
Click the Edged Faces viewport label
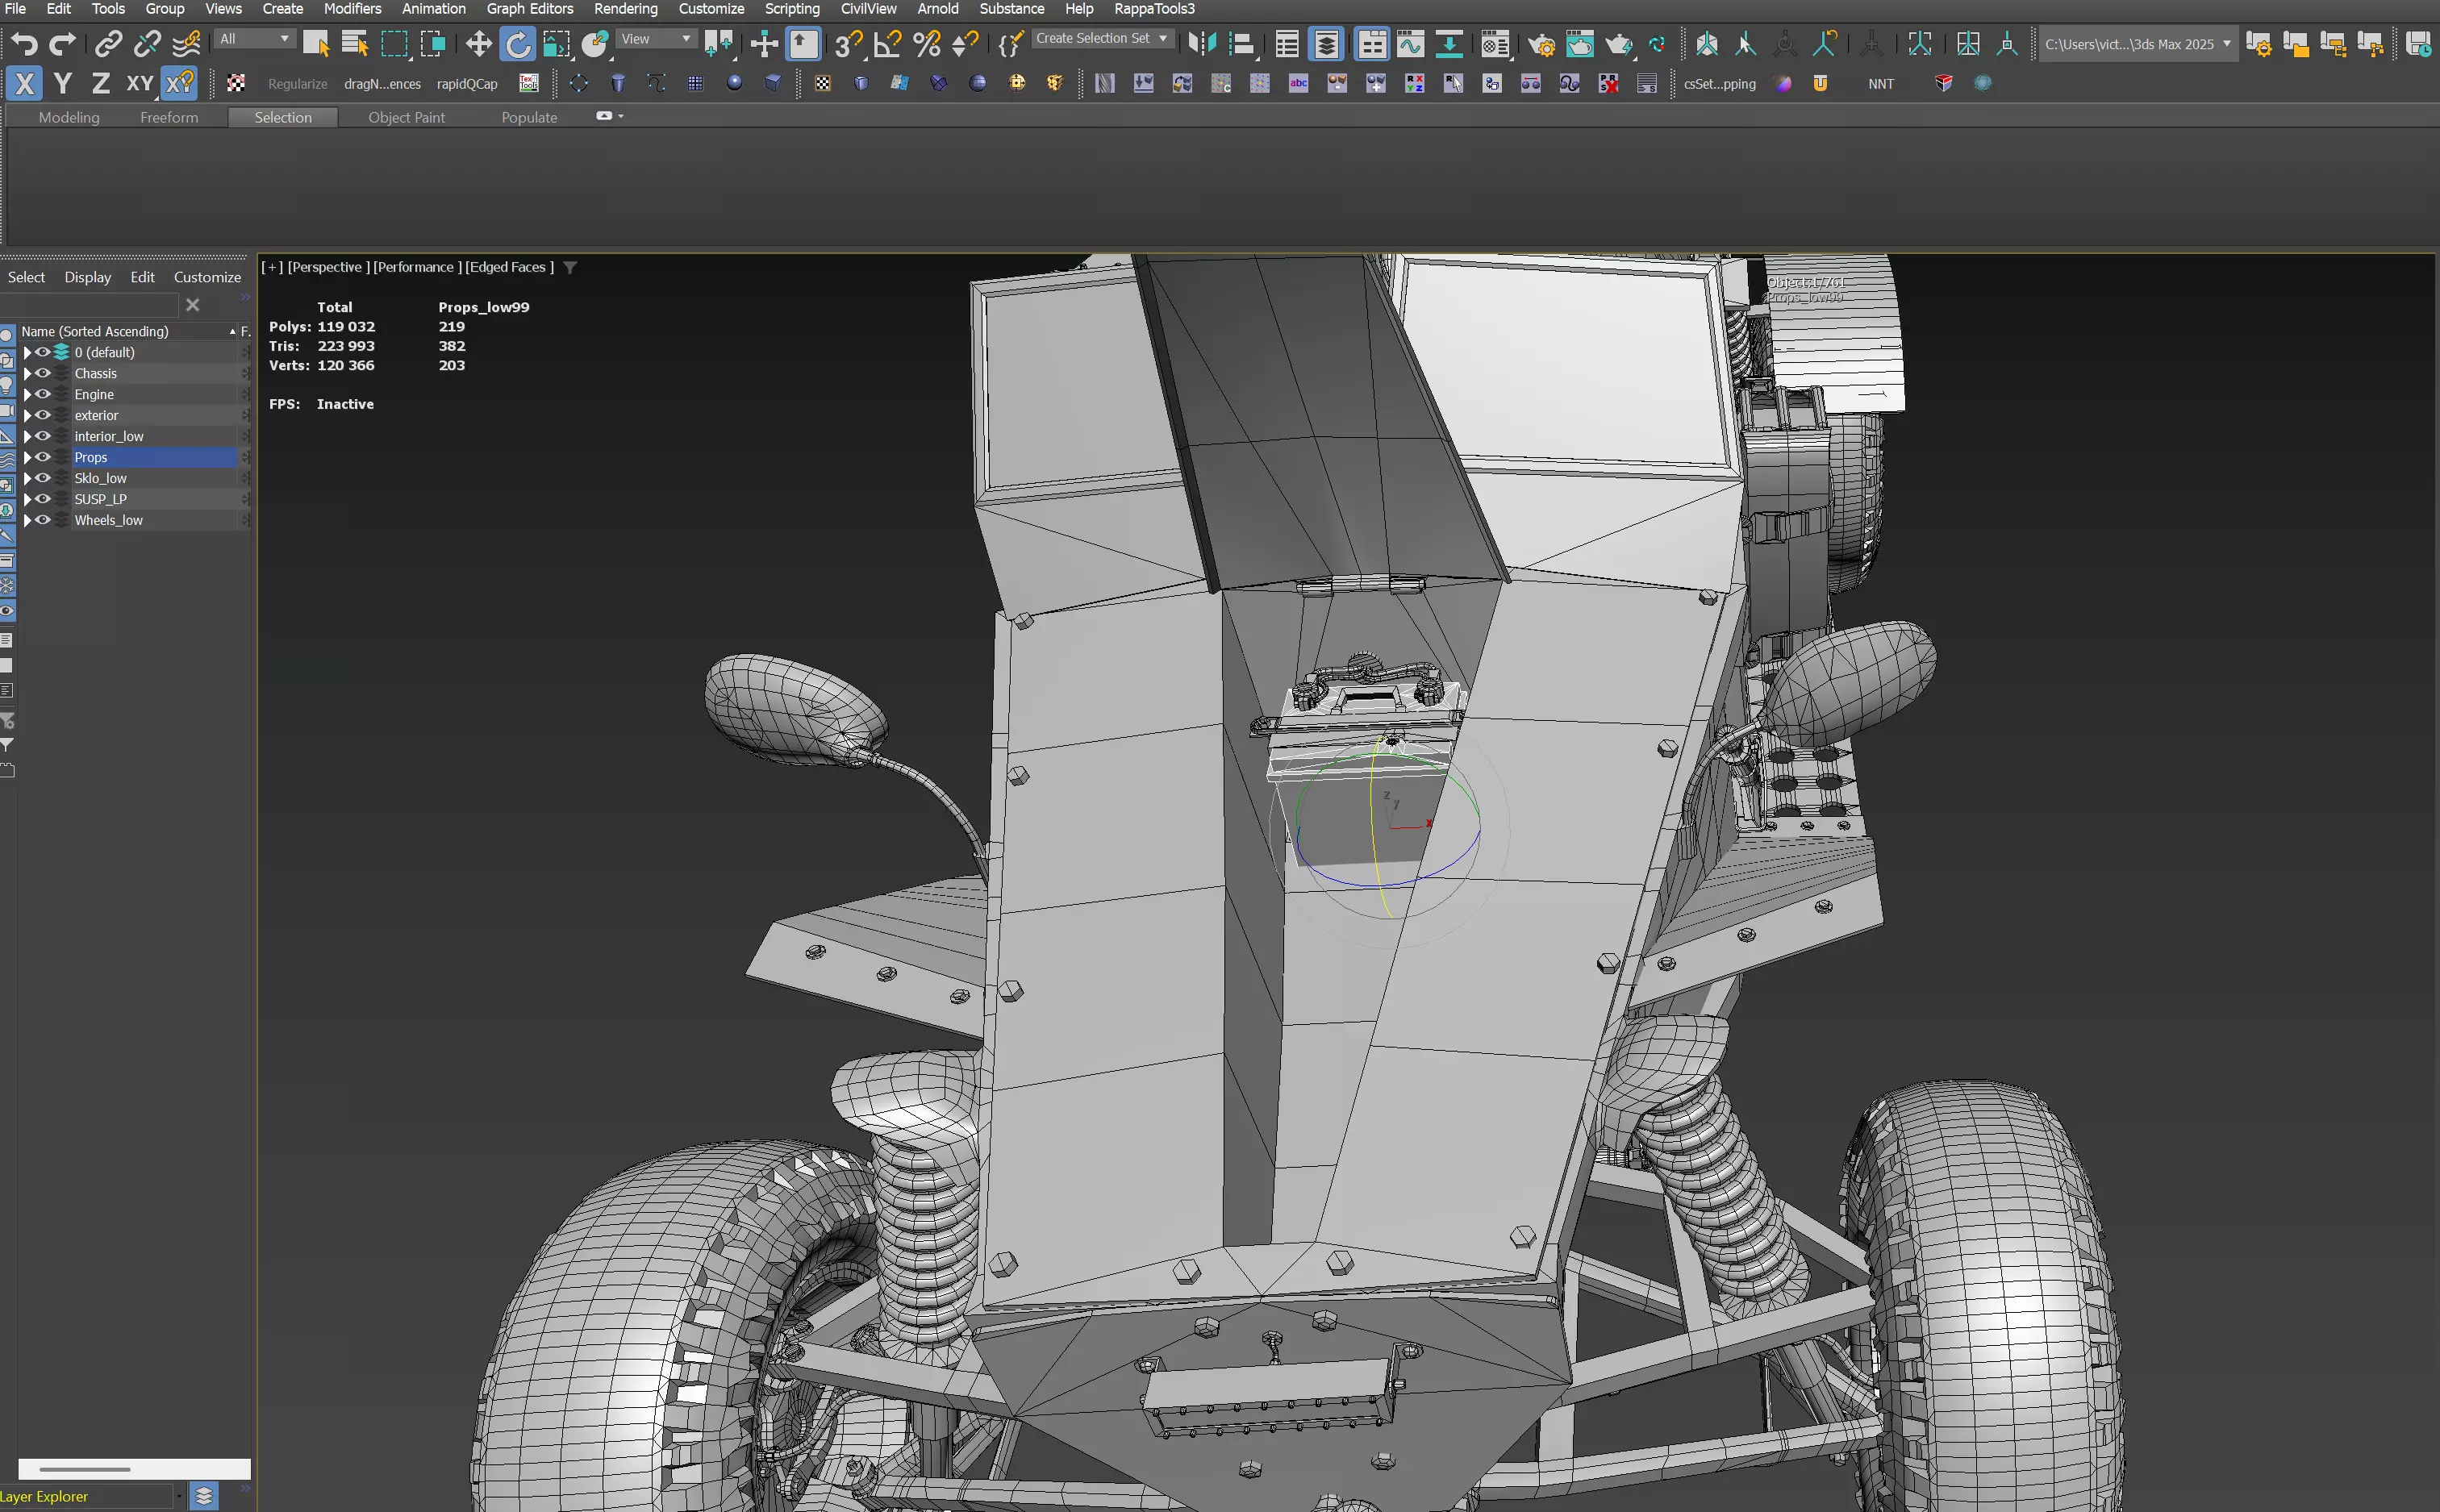point(509,267)
